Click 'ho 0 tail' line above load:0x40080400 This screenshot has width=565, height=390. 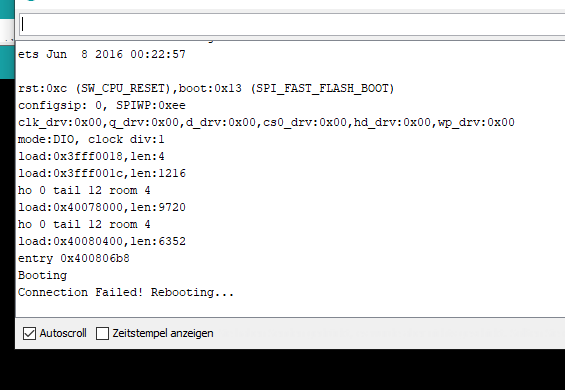[x=84, y=224]
